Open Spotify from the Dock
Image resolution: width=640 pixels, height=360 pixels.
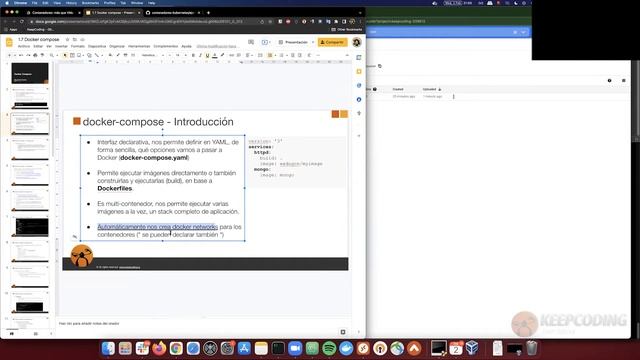(329, 348)
